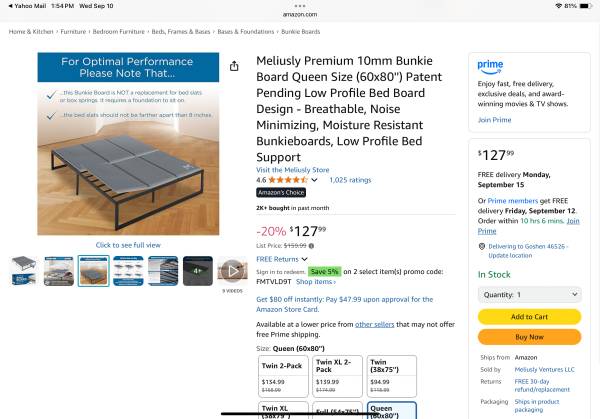Click the List Price info icon
600x419 pixels.
tap(311, 245)
